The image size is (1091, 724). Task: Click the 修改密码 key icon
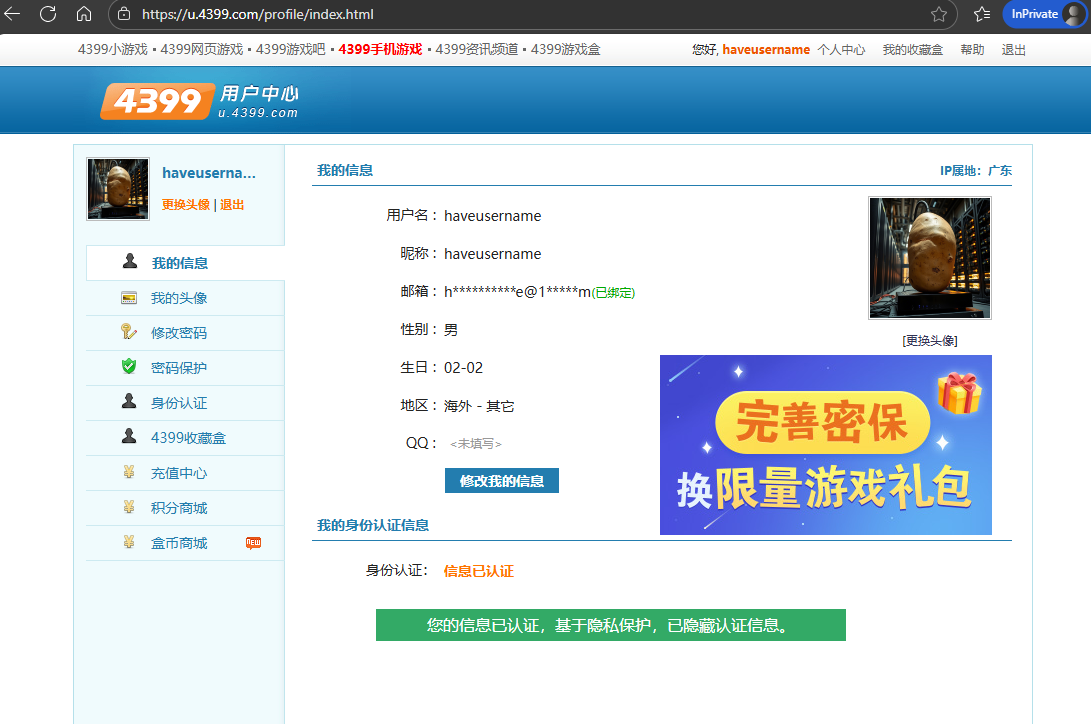(129, 332)
